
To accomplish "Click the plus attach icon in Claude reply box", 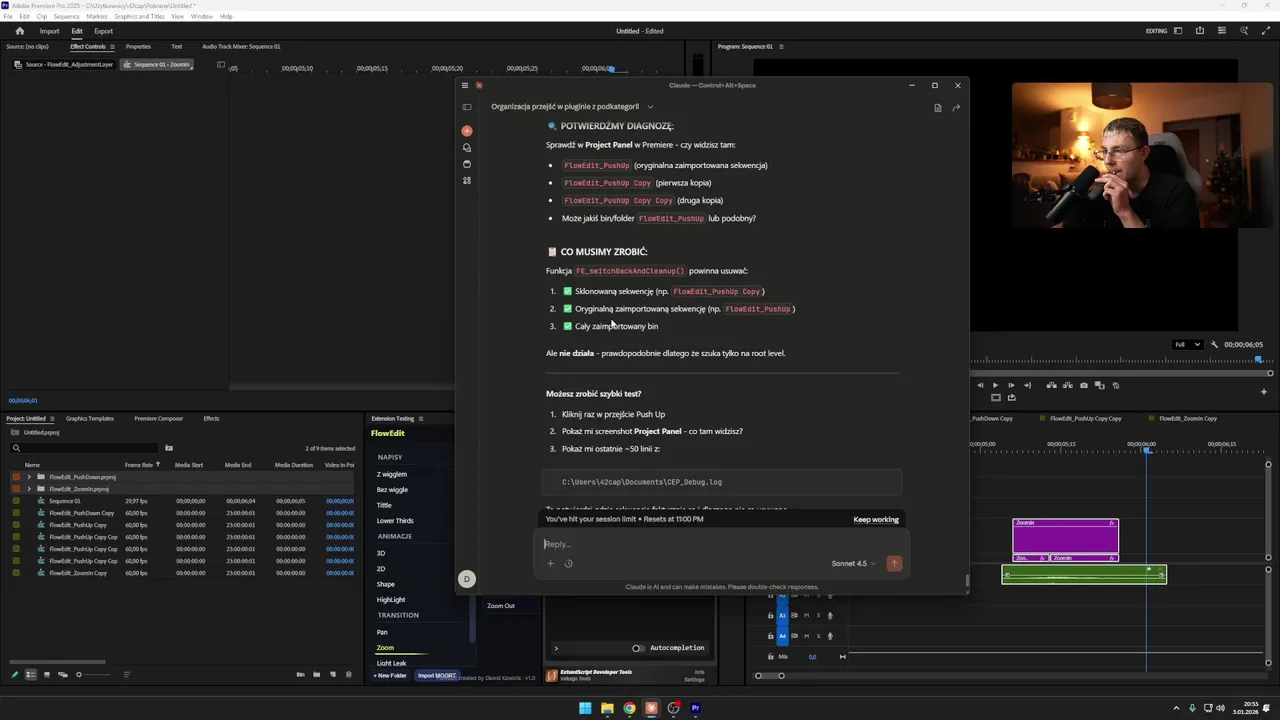I will point(550,563).
